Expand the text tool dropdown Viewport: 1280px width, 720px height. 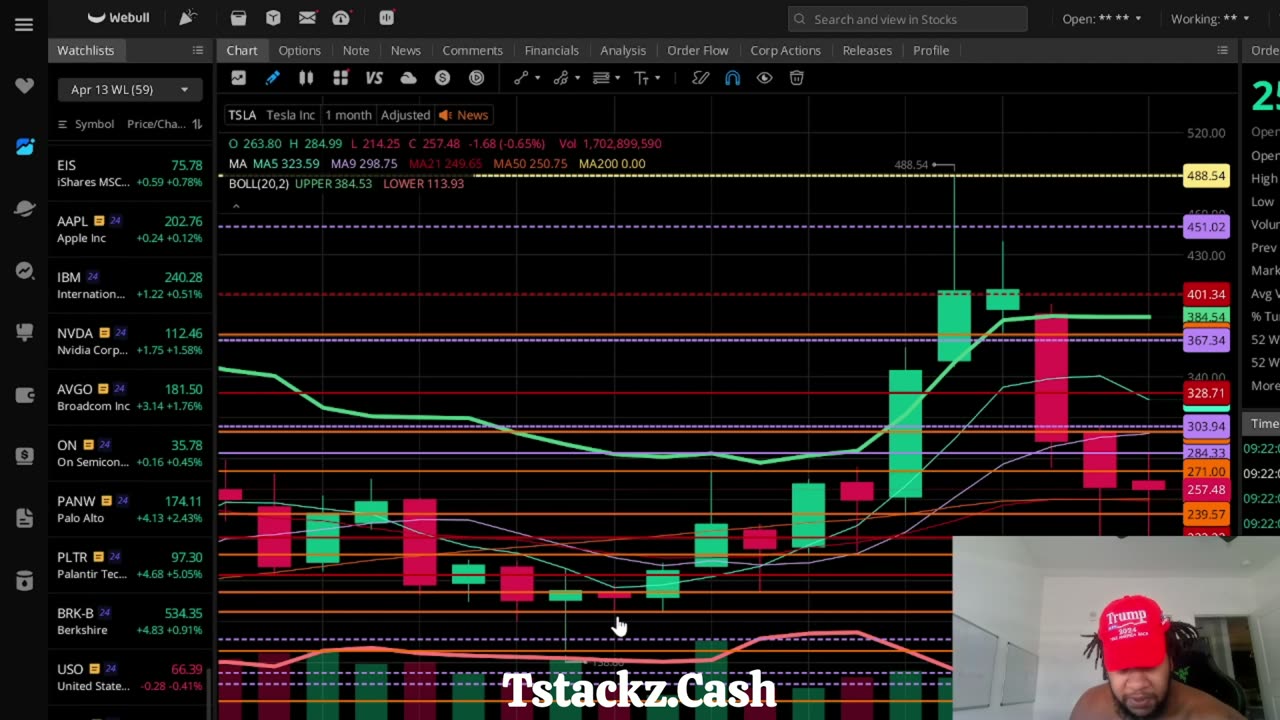tap(657, 78)
